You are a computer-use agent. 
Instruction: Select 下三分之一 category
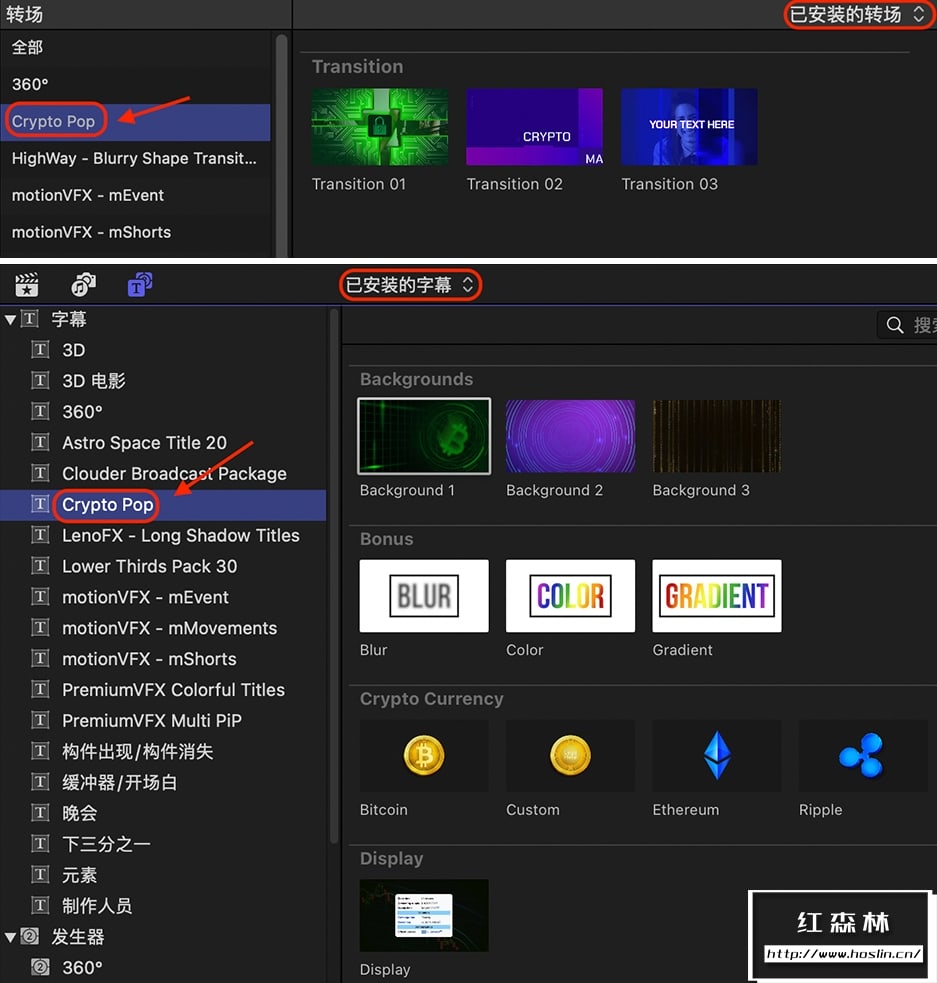click(x=163, y=844)
